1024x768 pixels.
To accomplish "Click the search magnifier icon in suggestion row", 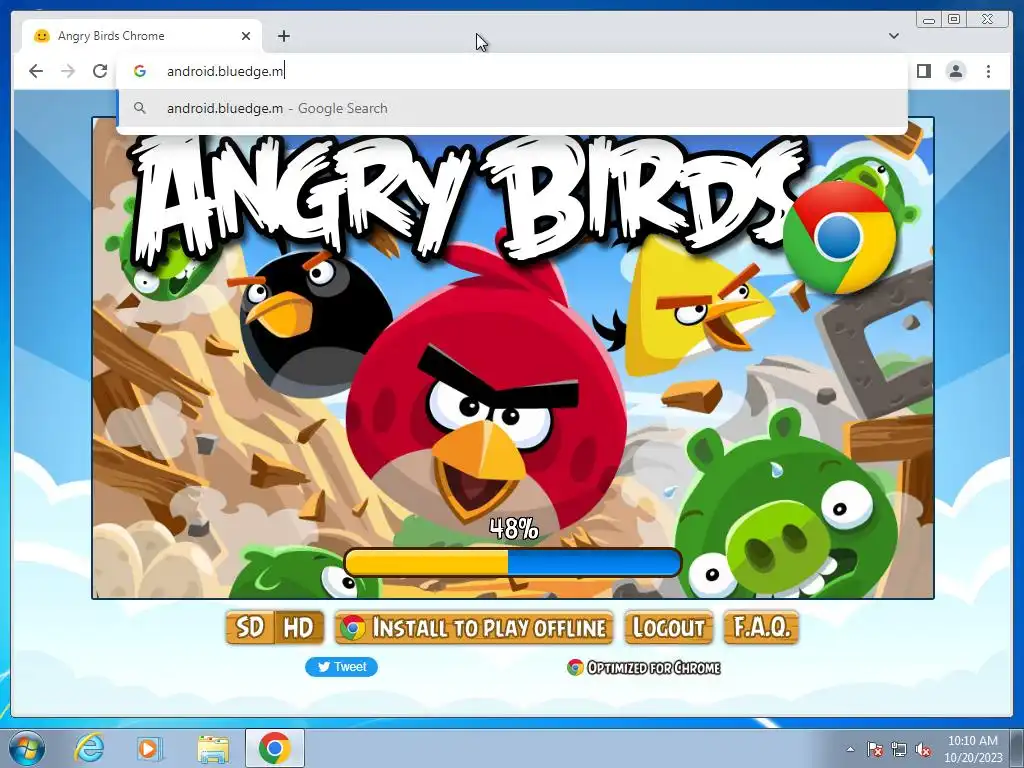I will pyautogui.click(x=140, y=108).
